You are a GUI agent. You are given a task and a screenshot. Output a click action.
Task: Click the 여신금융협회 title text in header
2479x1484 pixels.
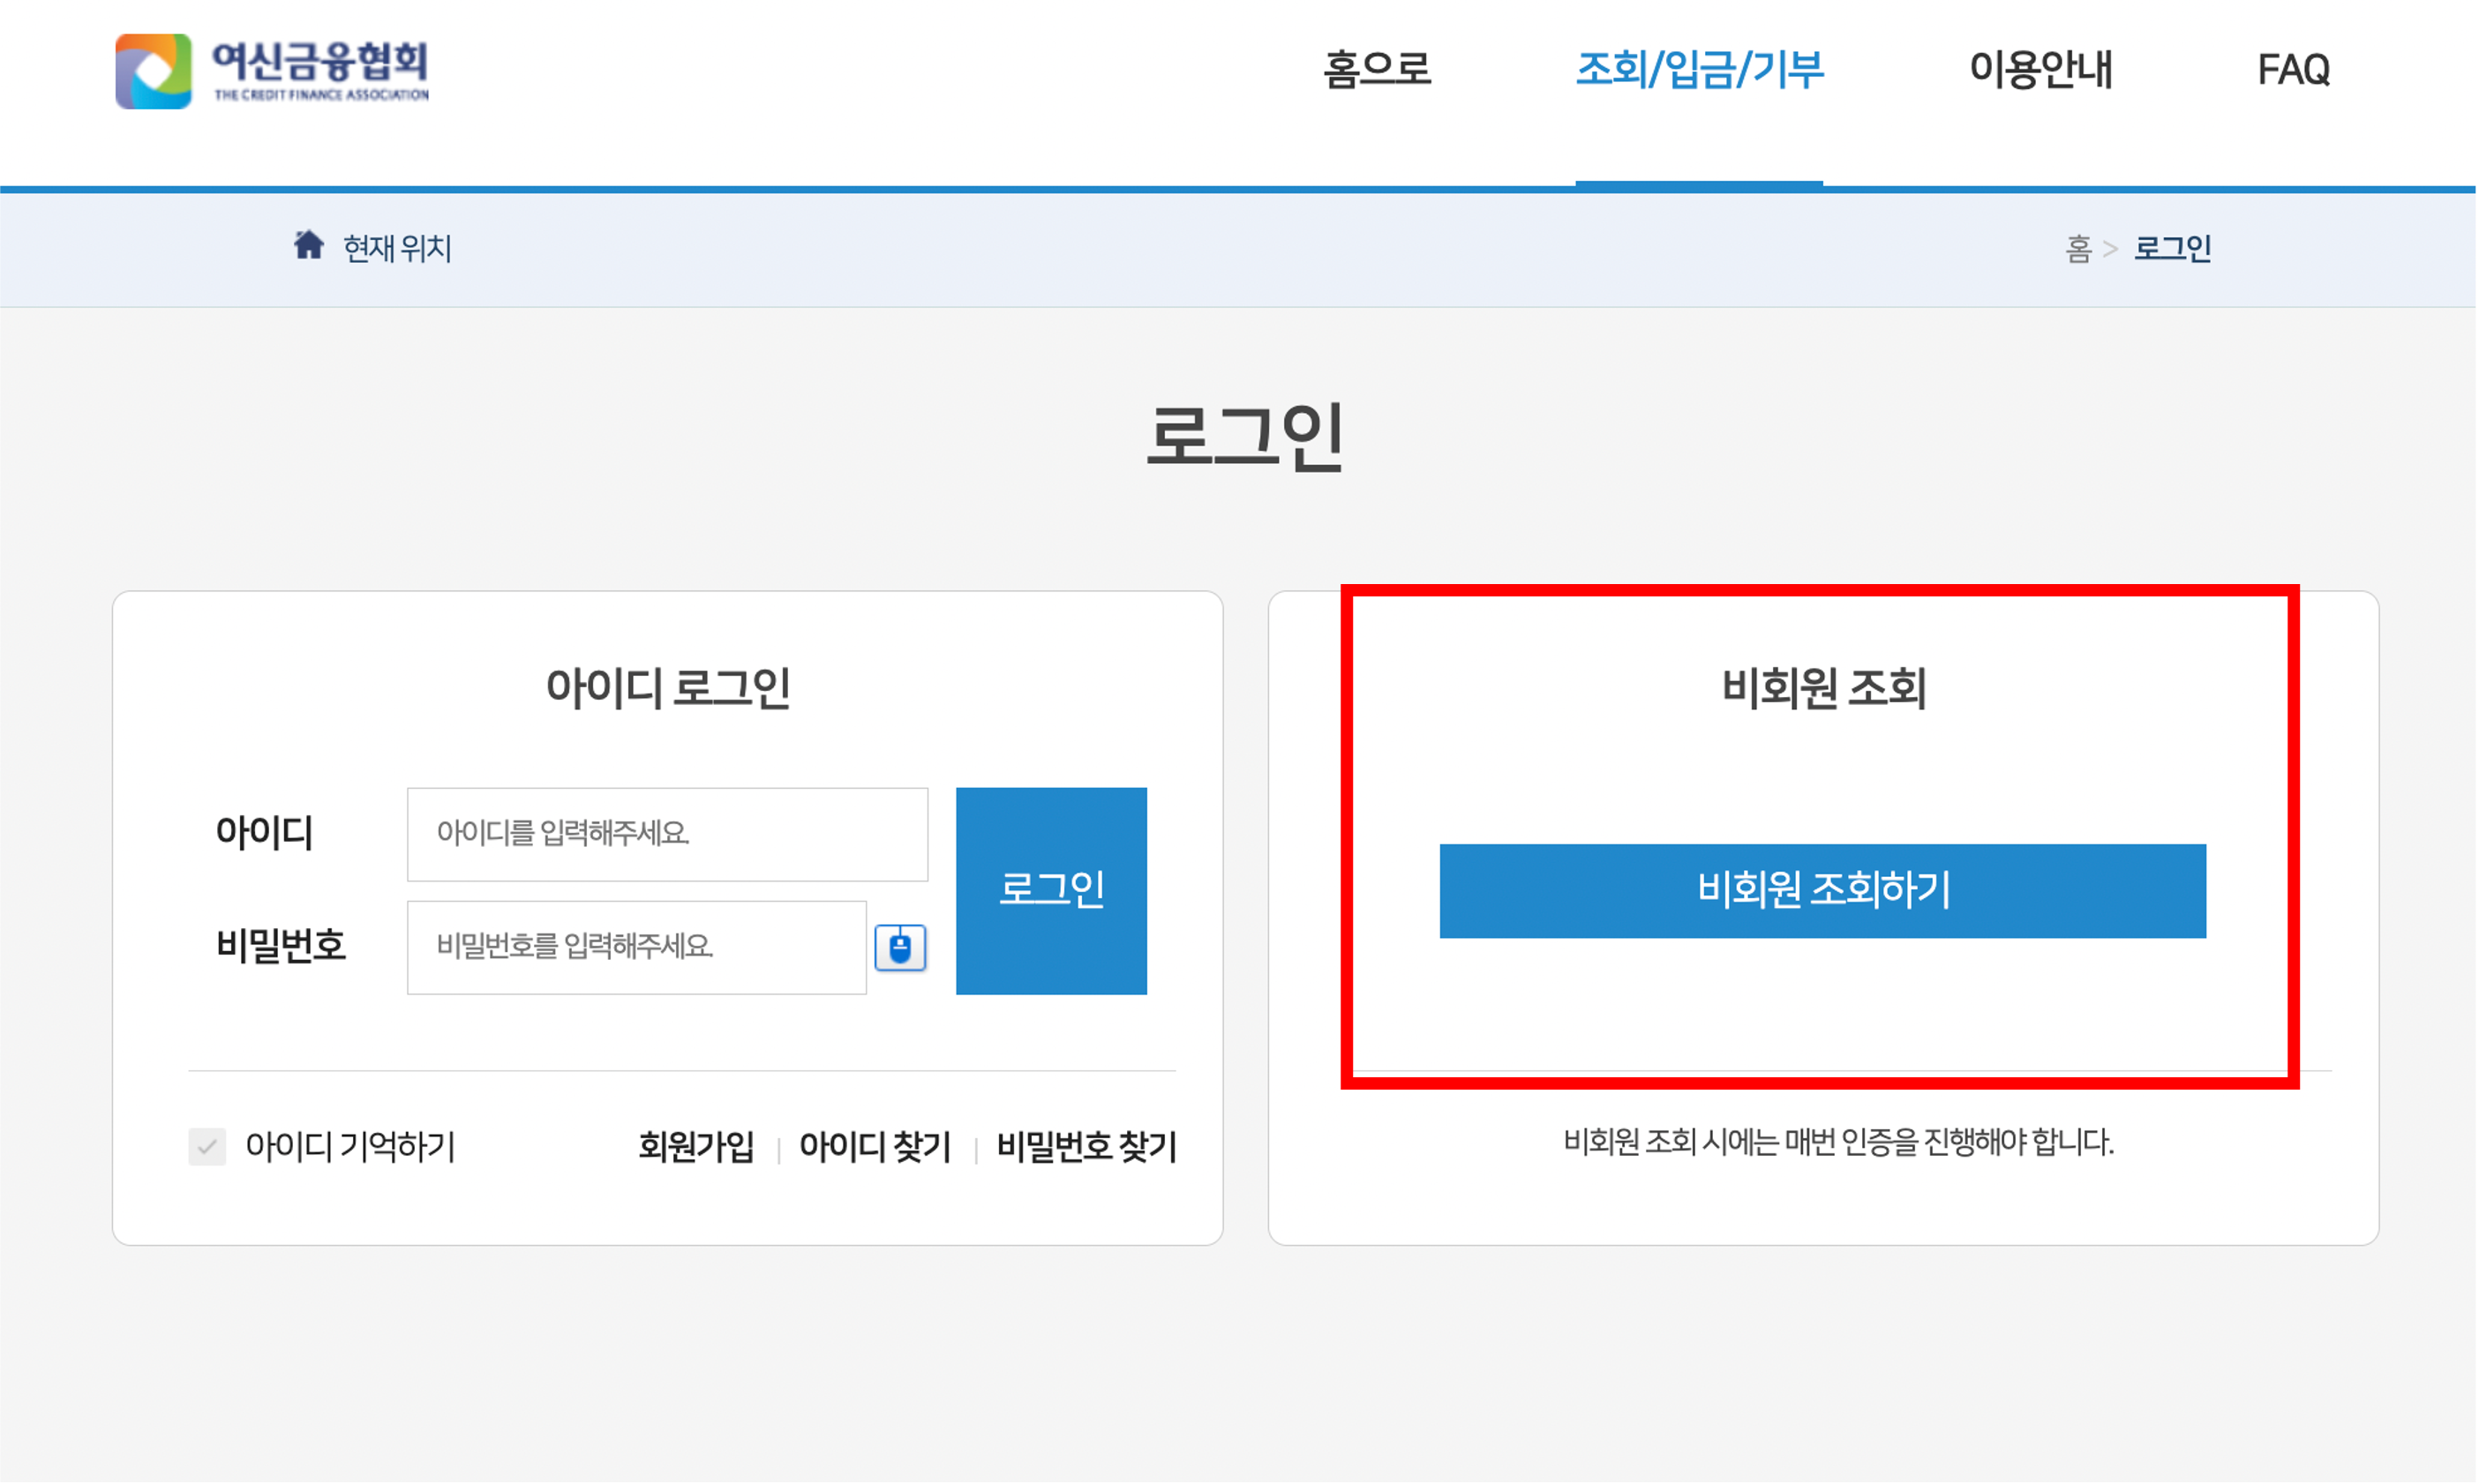coord(320,62)
